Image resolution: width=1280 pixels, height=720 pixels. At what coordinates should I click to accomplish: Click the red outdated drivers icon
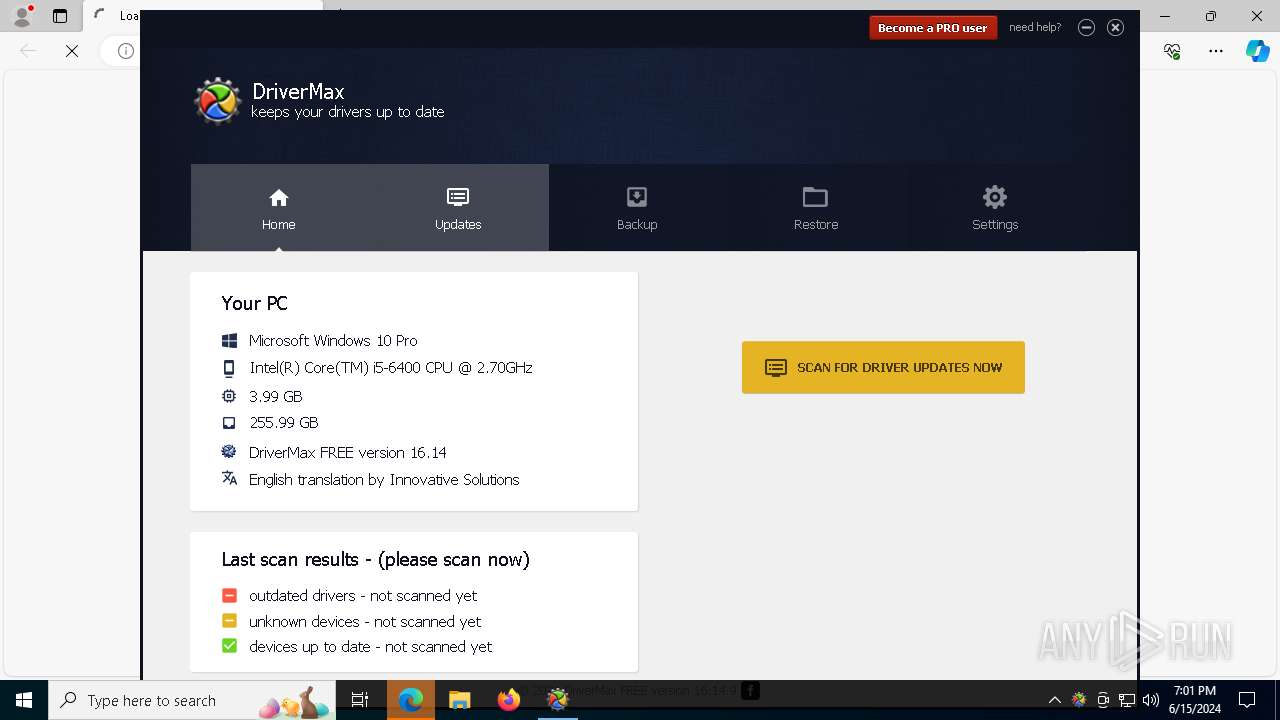[229, 595]
